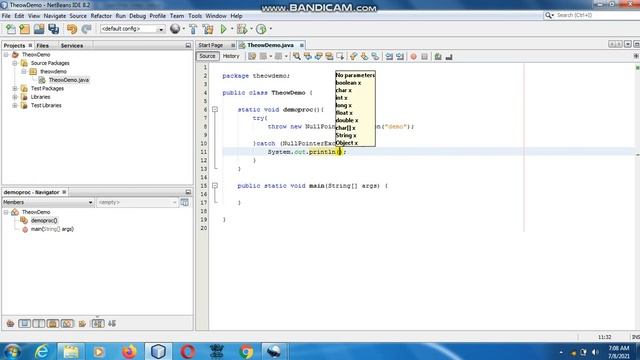Click the Search (Ctrl+I) field
This screenshot has height=360, width=640.
596,15
